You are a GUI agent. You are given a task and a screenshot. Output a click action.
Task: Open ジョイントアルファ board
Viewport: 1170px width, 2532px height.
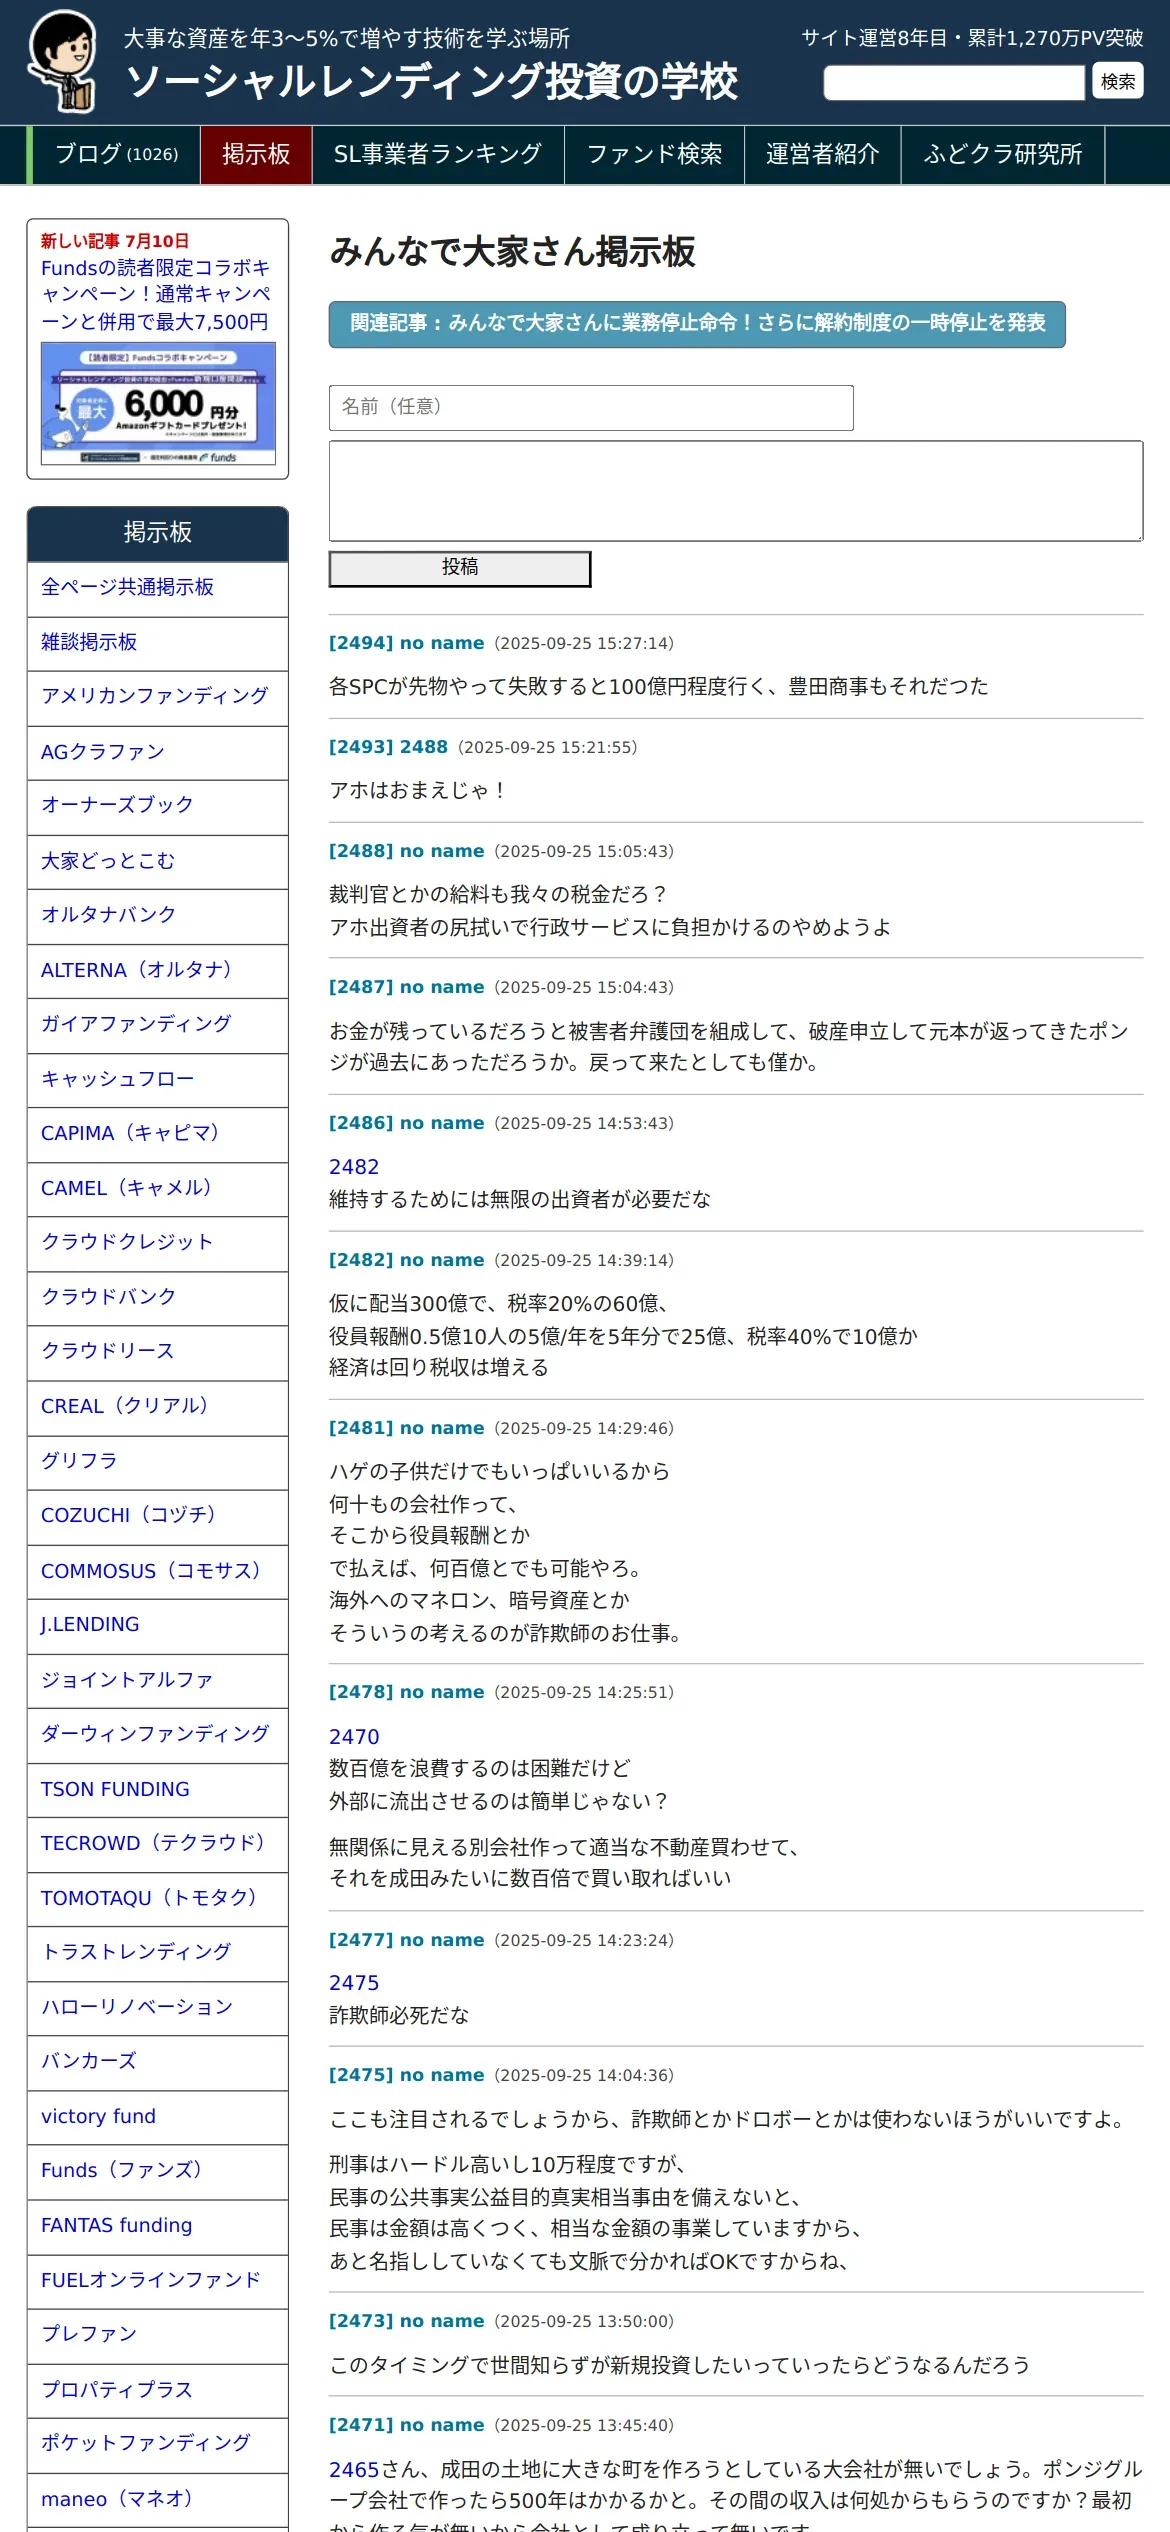158,1680
